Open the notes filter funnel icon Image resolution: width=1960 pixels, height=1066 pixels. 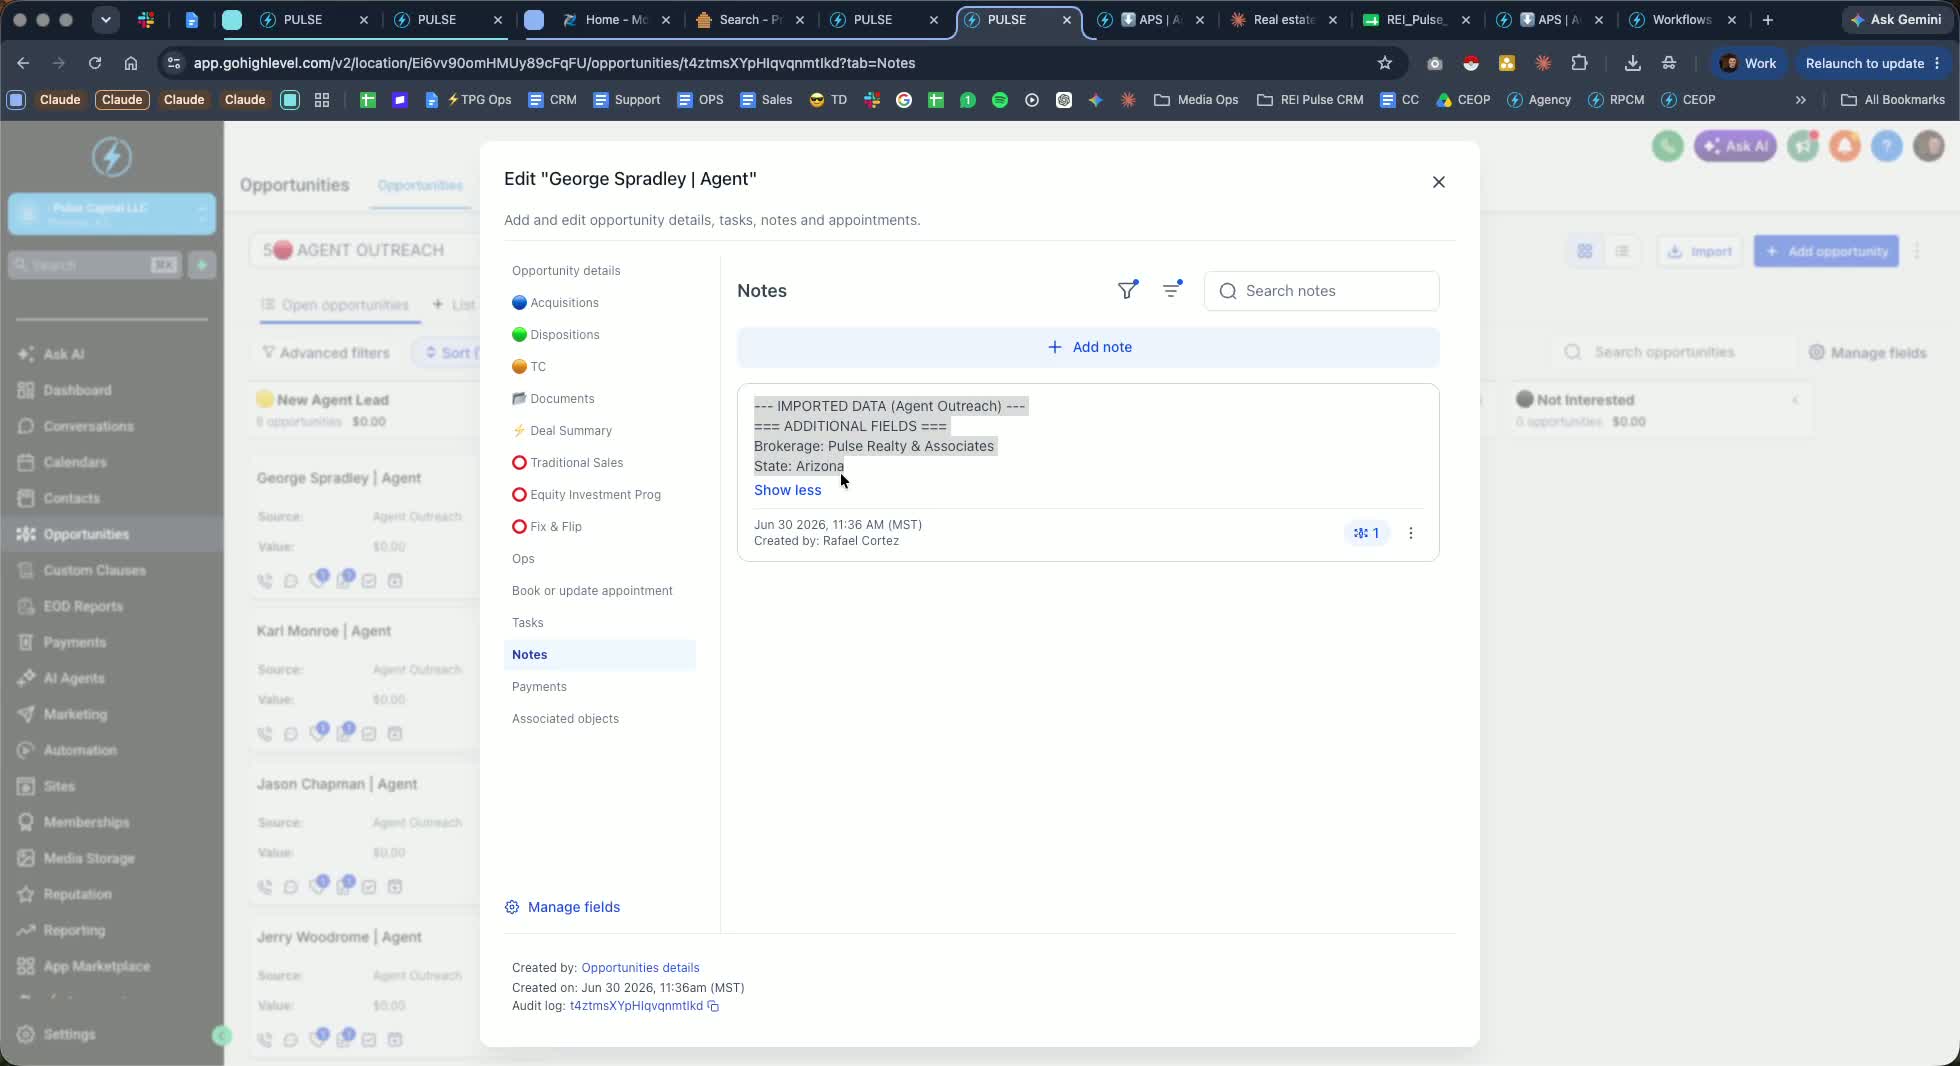1128,290
